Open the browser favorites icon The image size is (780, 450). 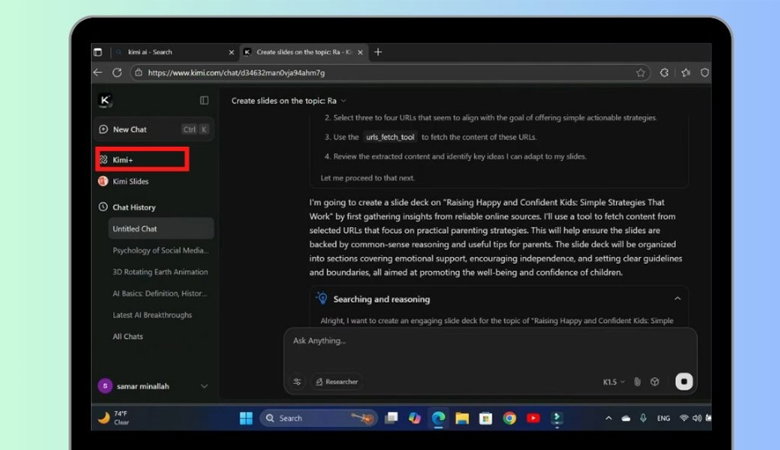click(x=686, y=73)
